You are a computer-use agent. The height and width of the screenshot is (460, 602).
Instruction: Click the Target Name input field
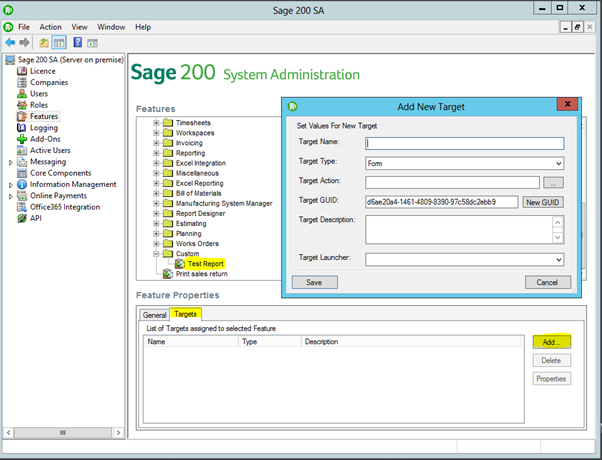465,144
